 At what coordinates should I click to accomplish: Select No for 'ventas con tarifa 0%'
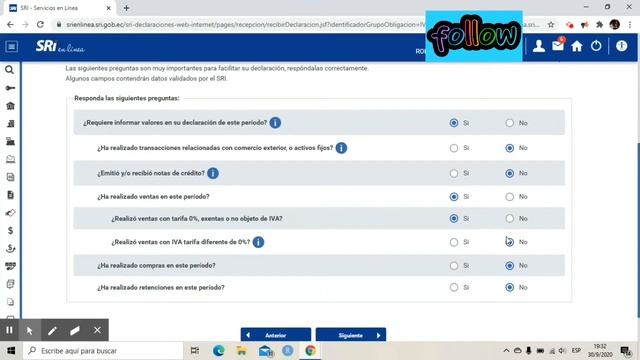(509, 219)
